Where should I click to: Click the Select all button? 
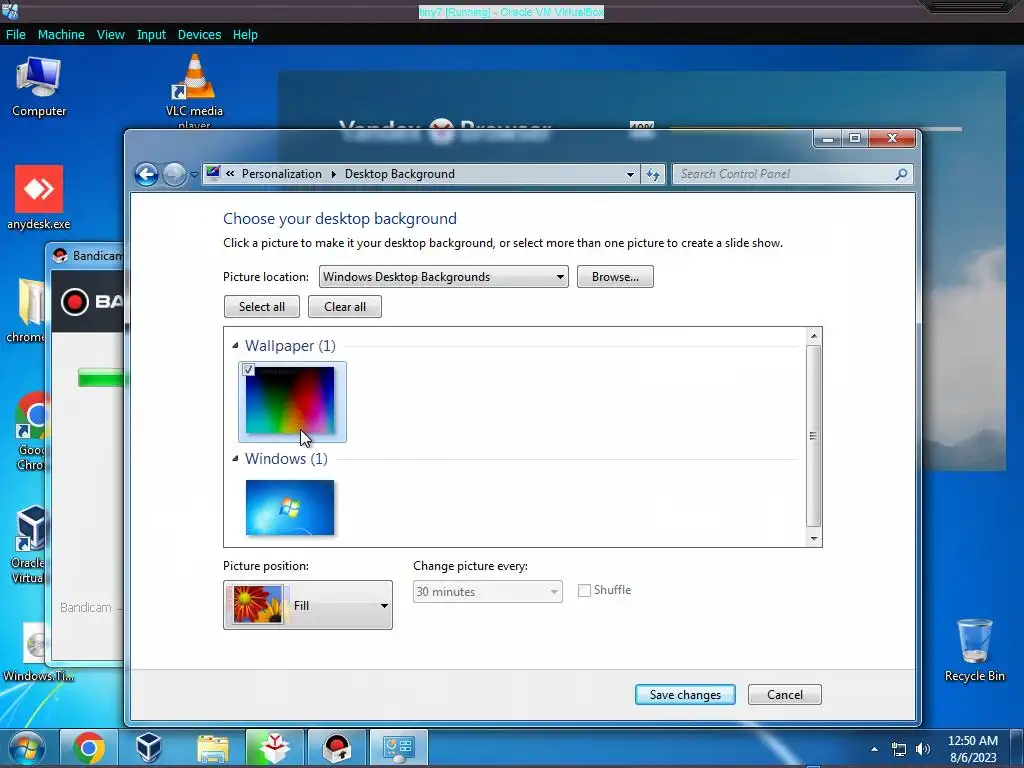pyautogui.click(x=262, y=307)
